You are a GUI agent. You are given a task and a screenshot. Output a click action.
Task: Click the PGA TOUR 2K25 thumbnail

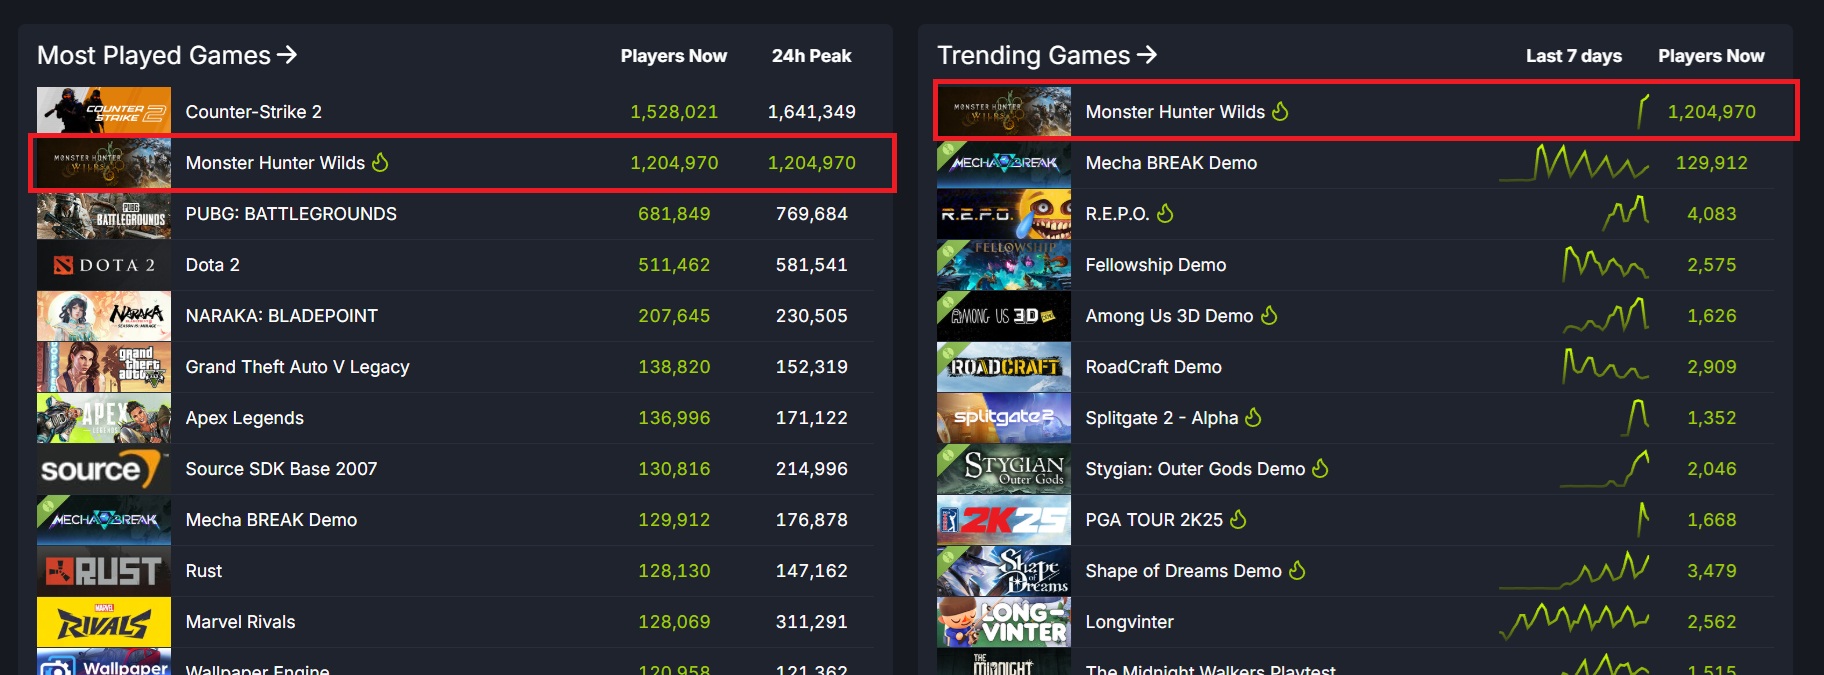tap(1004, 519)
